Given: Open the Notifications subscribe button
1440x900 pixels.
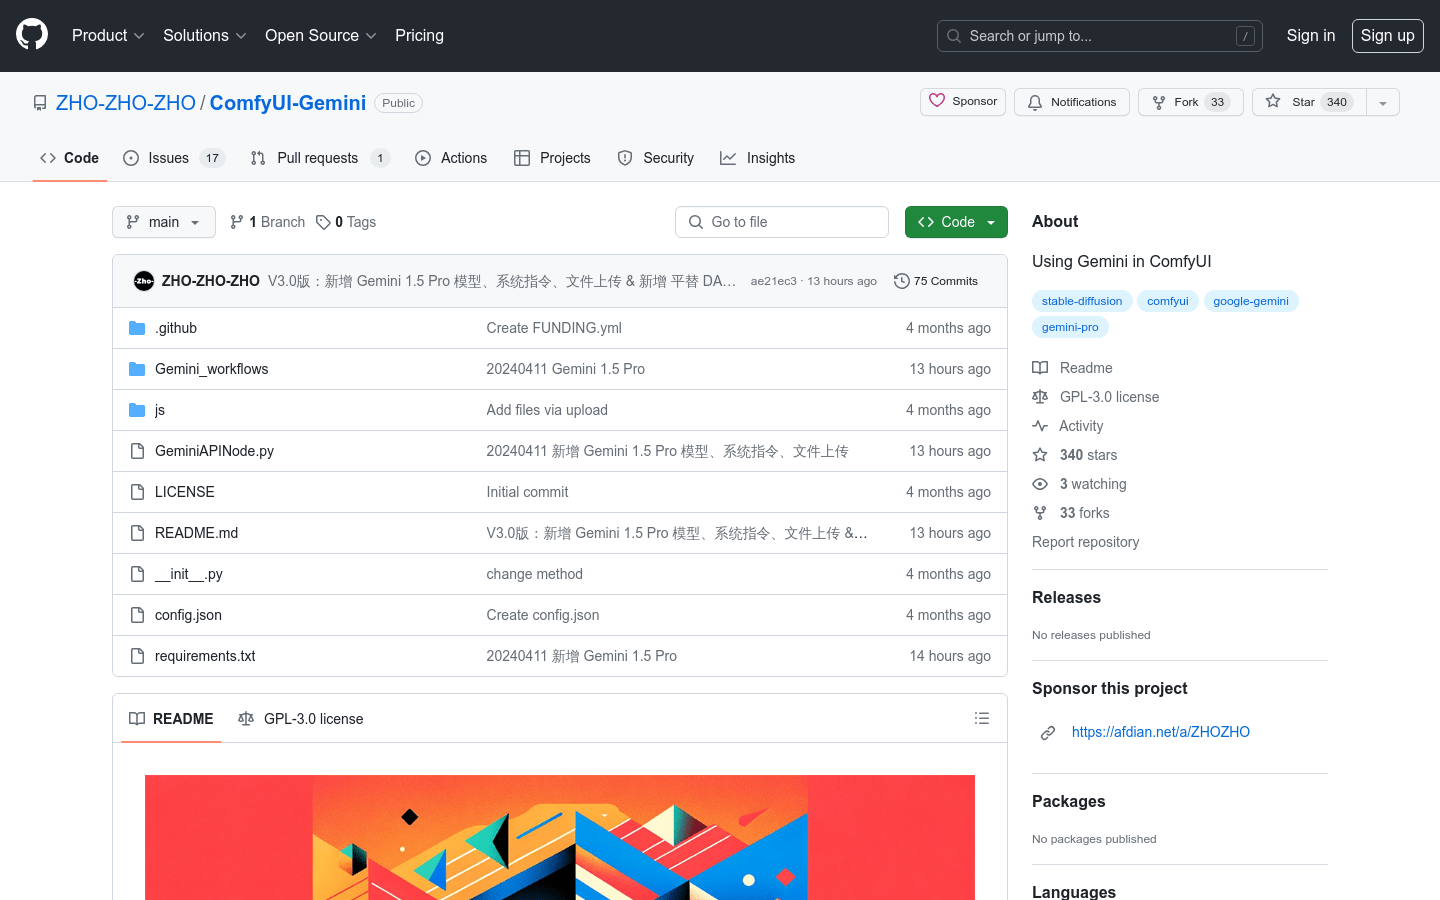Looking at the screenshot, I should point(1072,102).
